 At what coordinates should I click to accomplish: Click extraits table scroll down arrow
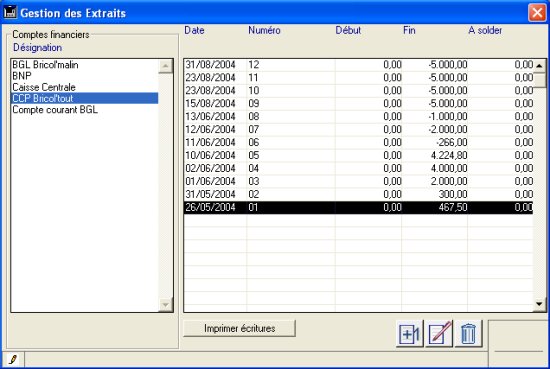point(539,304)
